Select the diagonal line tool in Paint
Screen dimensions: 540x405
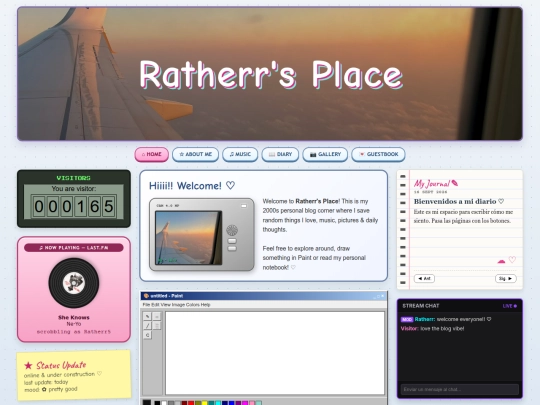[147, 325]
